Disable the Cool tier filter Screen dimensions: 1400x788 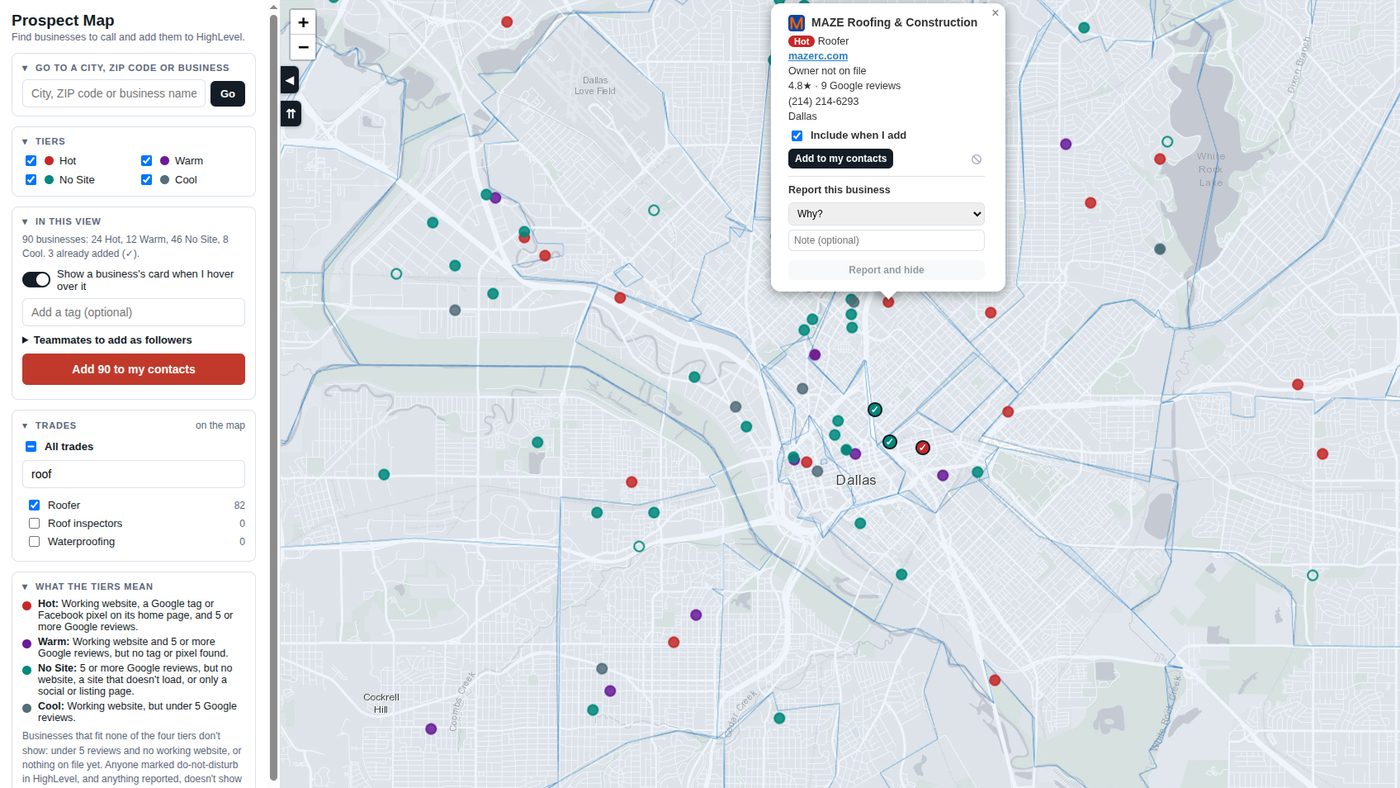(147, 180)
